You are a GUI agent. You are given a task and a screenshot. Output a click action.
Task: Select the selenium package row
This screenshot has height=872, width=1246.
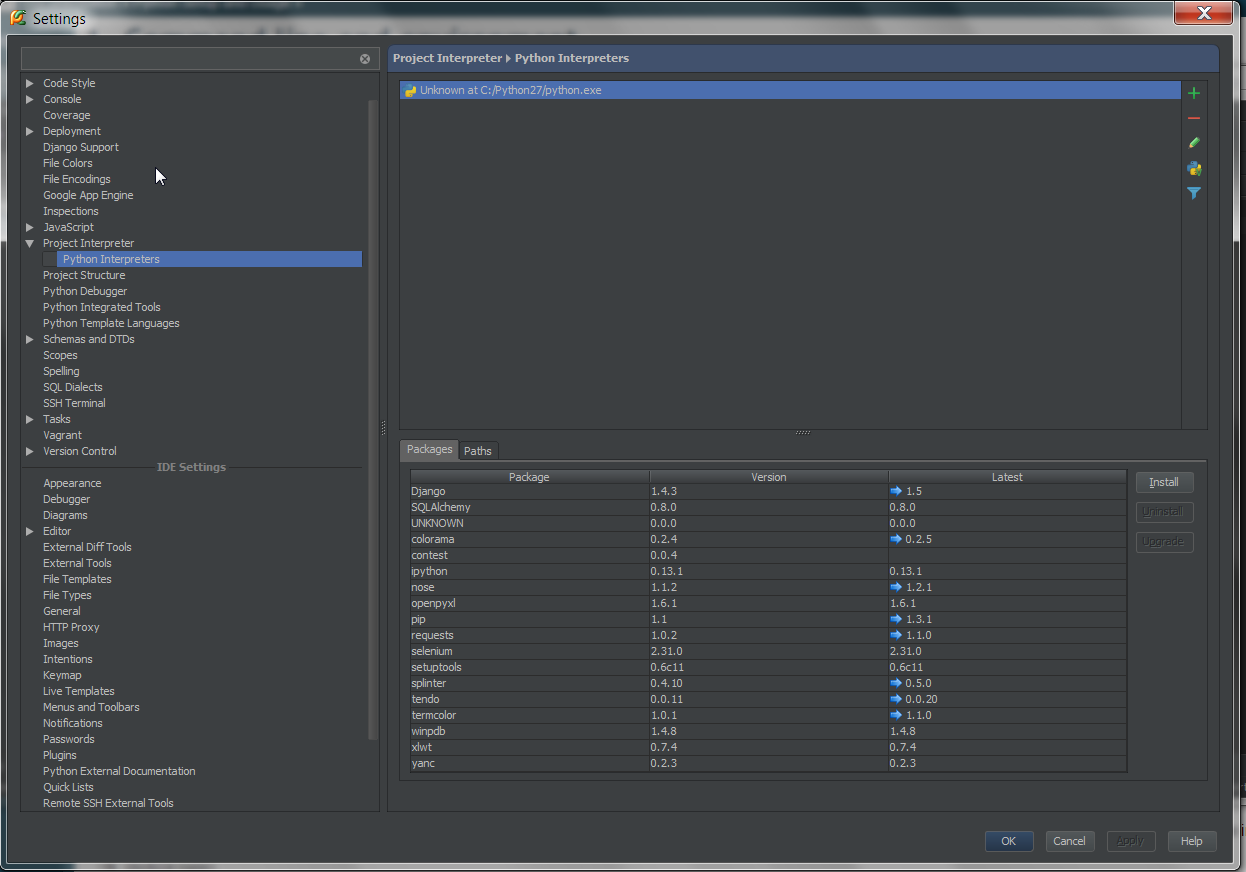[x=530, y=651]
